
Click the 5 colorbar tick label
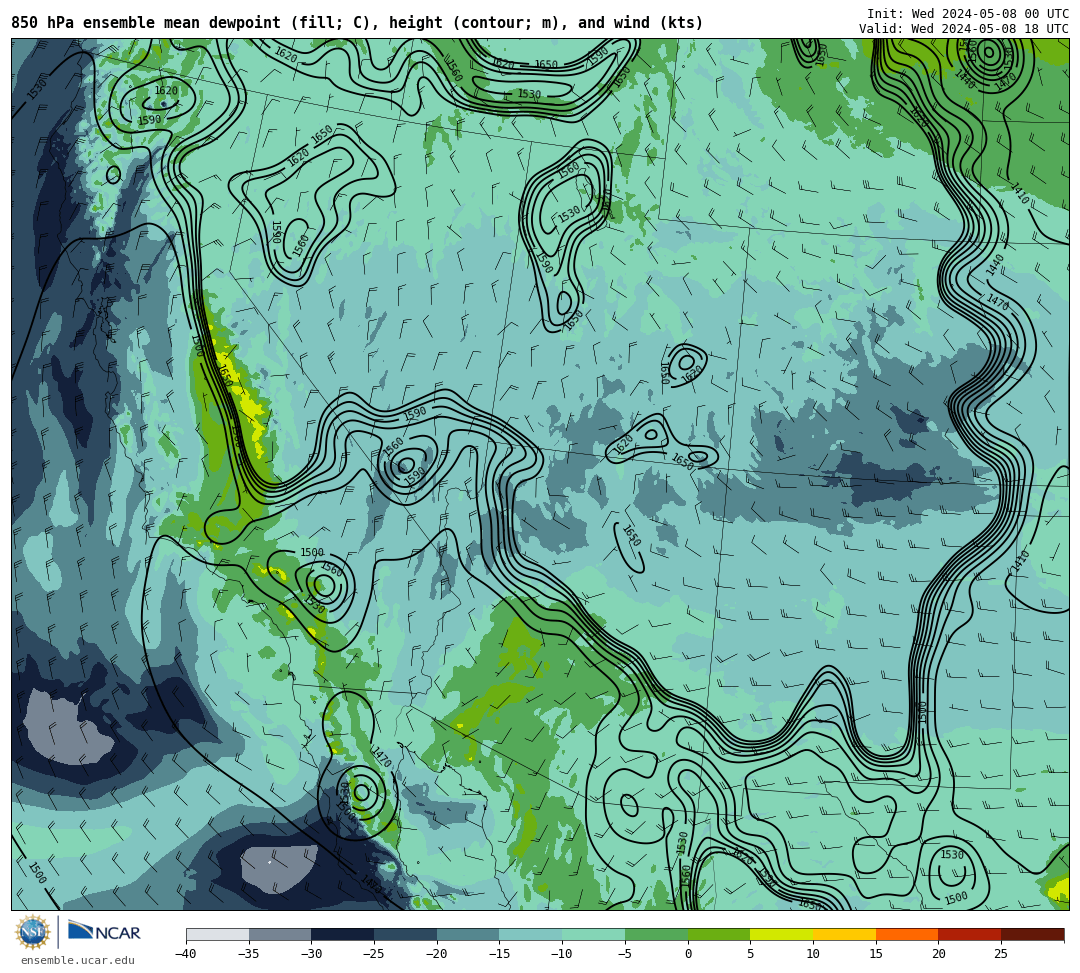(751, 954)
